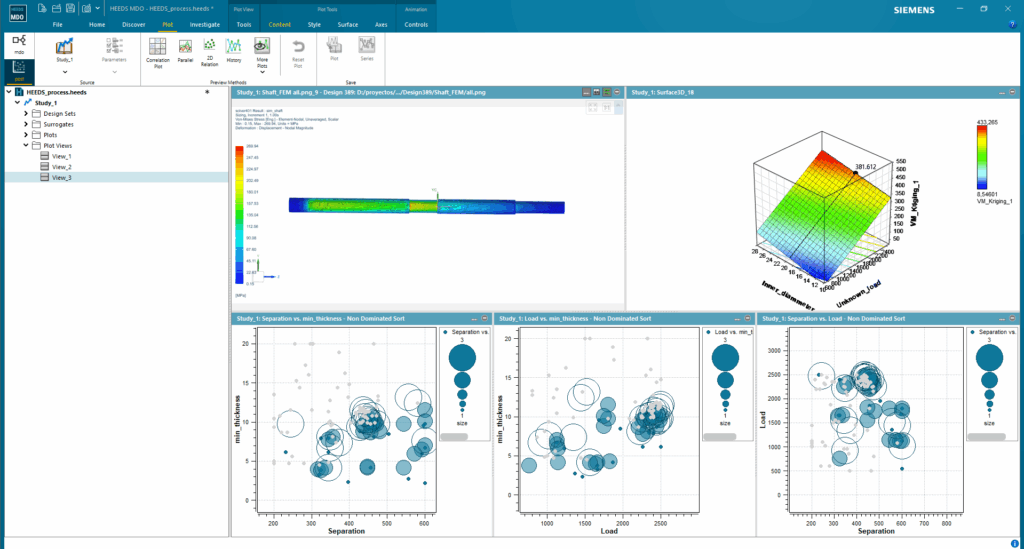Viewport: 1024px width, 549px height.
Task: Expand the Surrogates tree node
Action: coord(26,124)
